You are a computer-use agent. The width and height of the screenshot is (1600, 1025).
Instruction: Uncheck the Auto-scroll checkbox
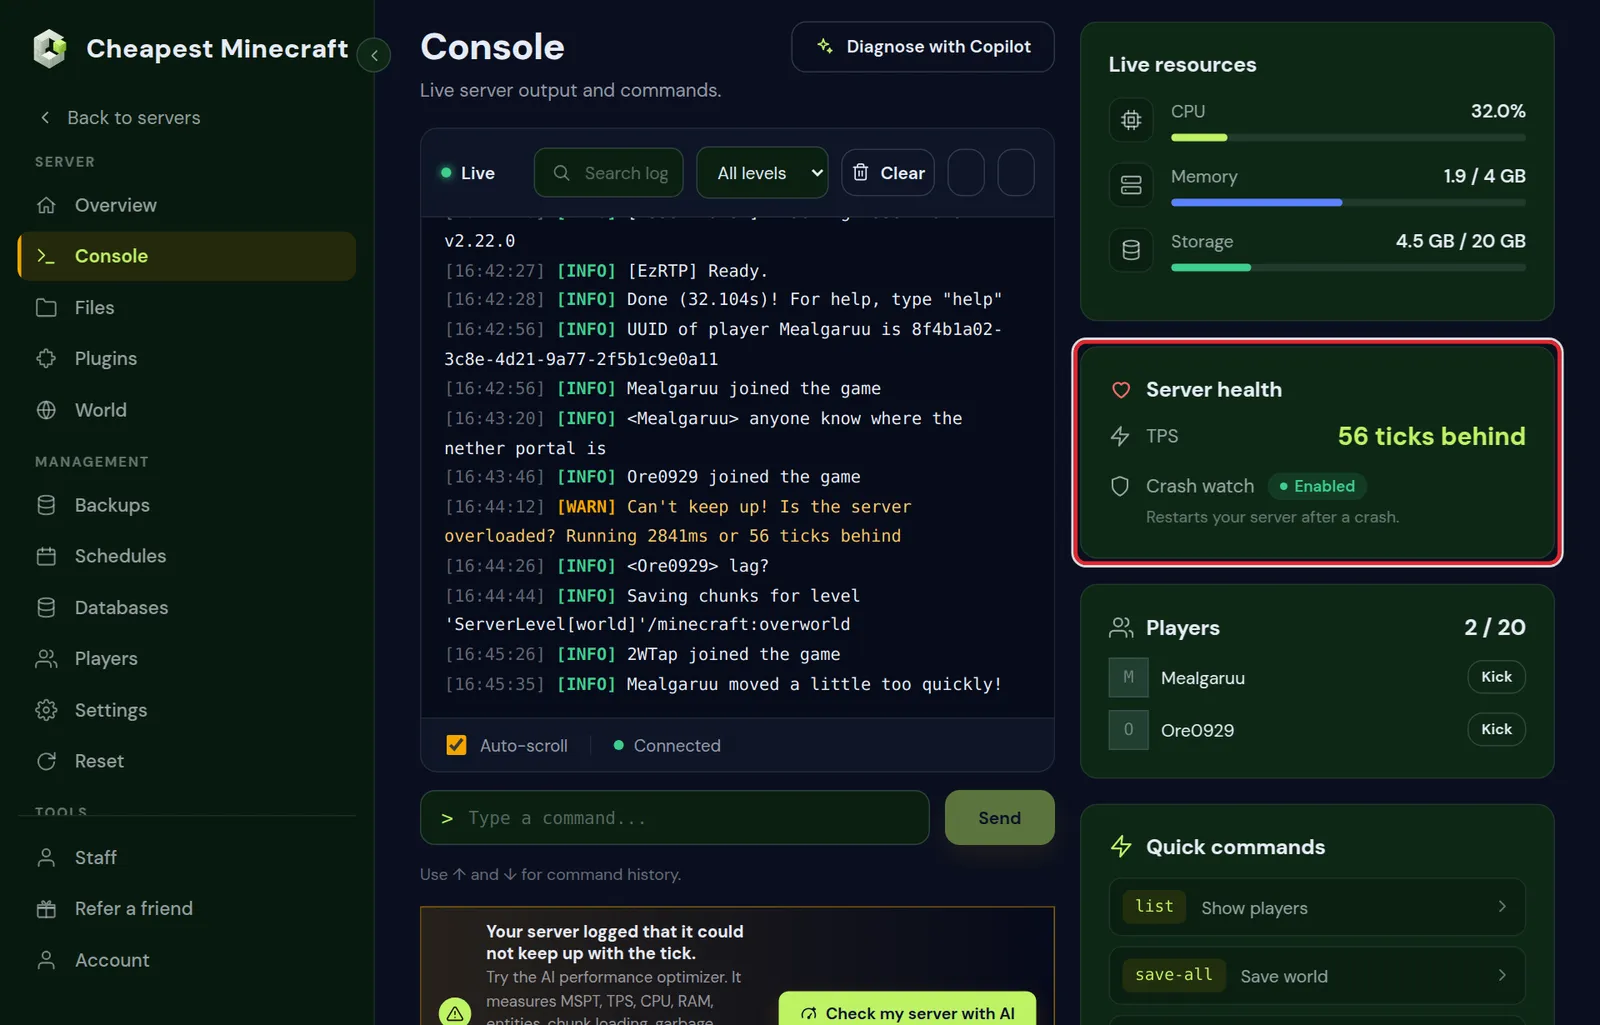pos(456,745)
